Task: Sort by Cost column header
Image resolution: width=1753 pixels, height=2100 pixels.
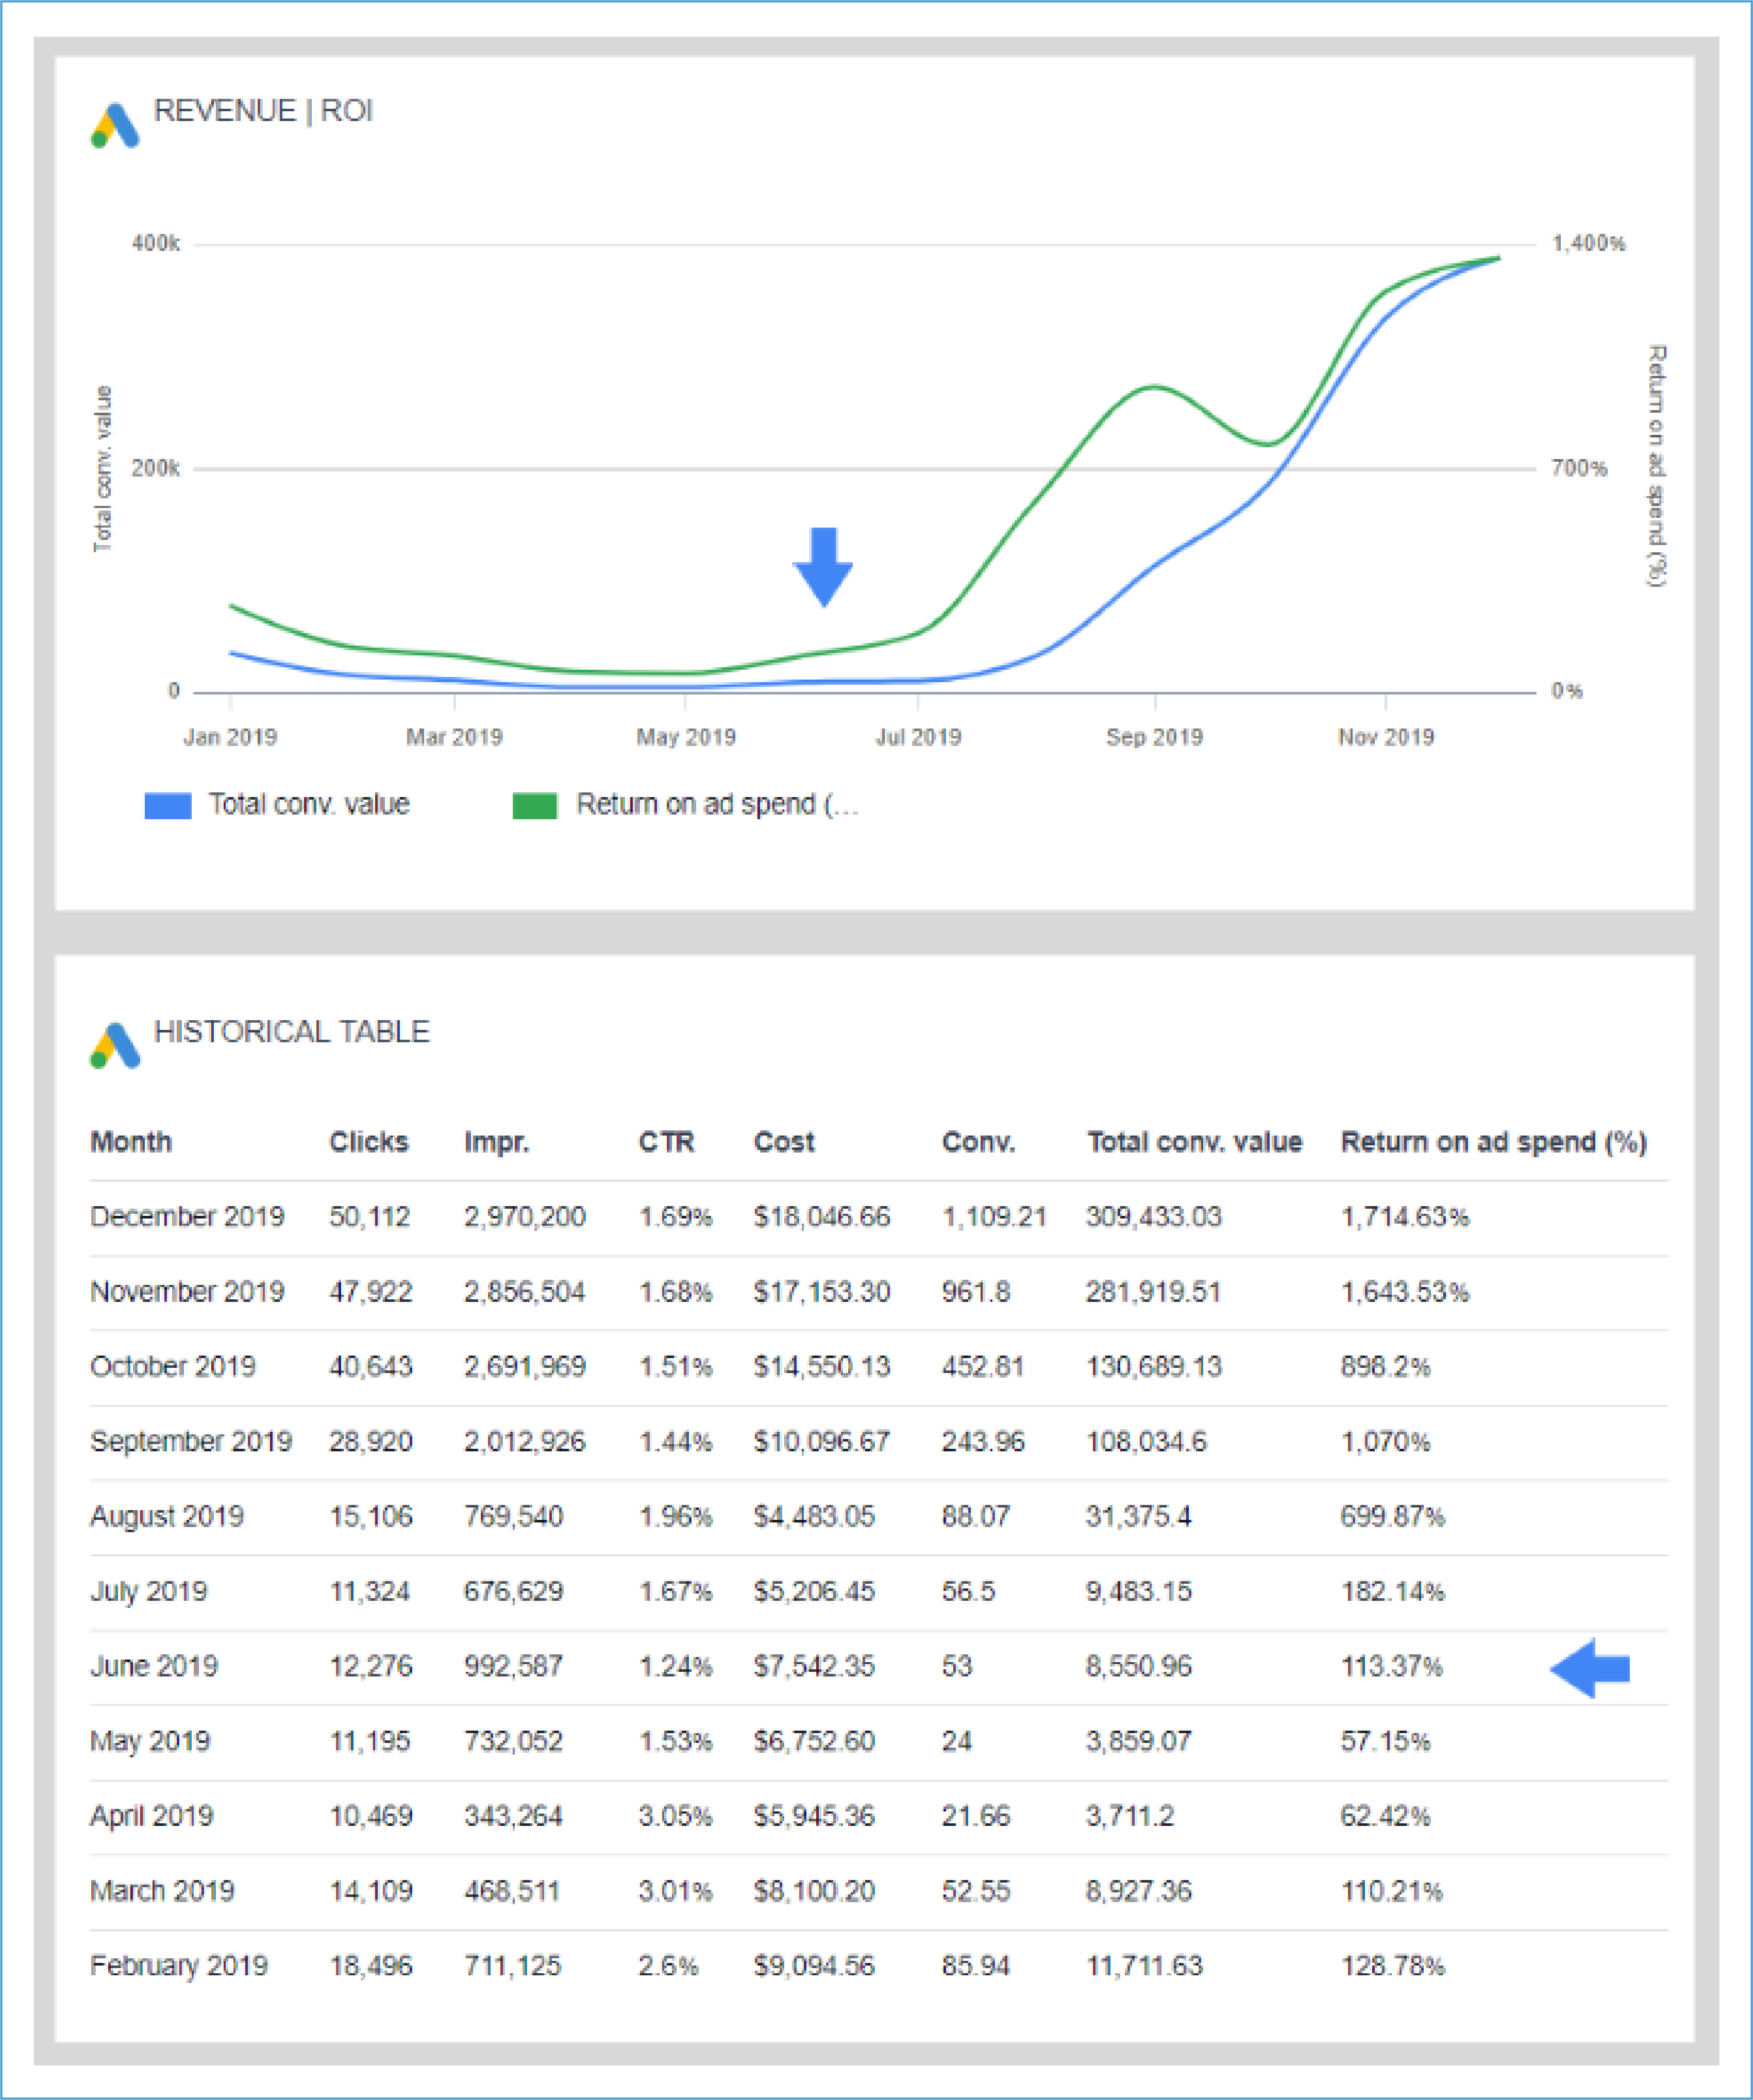Action: 784,1142
